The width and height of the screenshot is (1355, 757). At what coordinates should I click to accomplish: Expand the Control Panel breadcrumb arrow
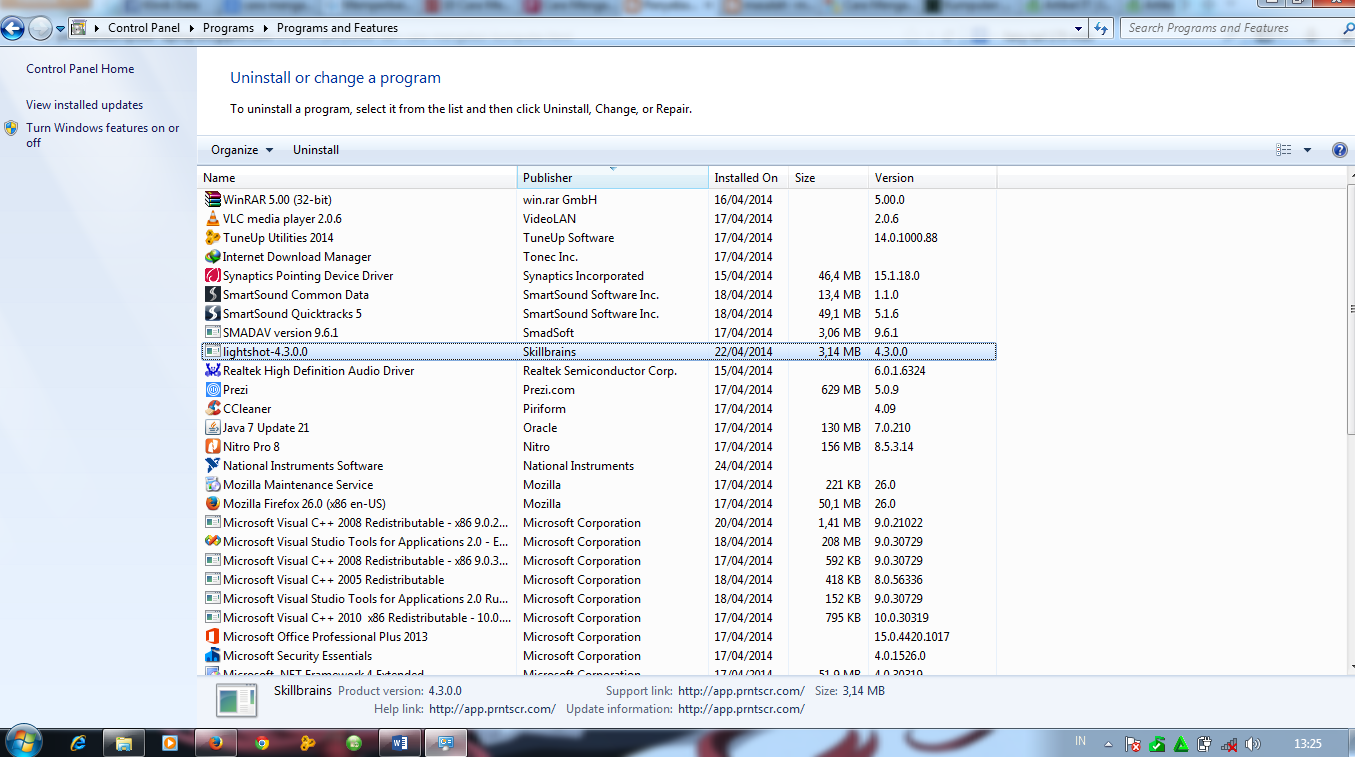click(194, 28)
